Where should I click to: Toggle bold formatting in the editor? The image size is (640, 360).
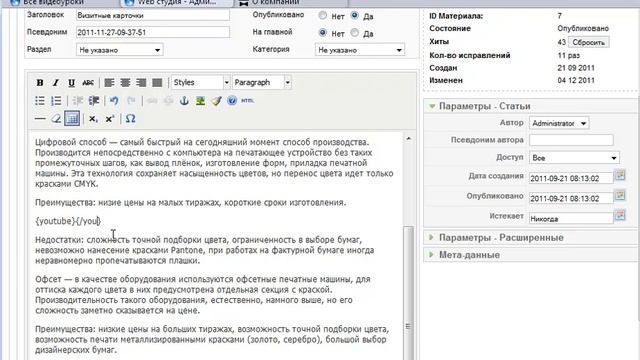(40, 82)
